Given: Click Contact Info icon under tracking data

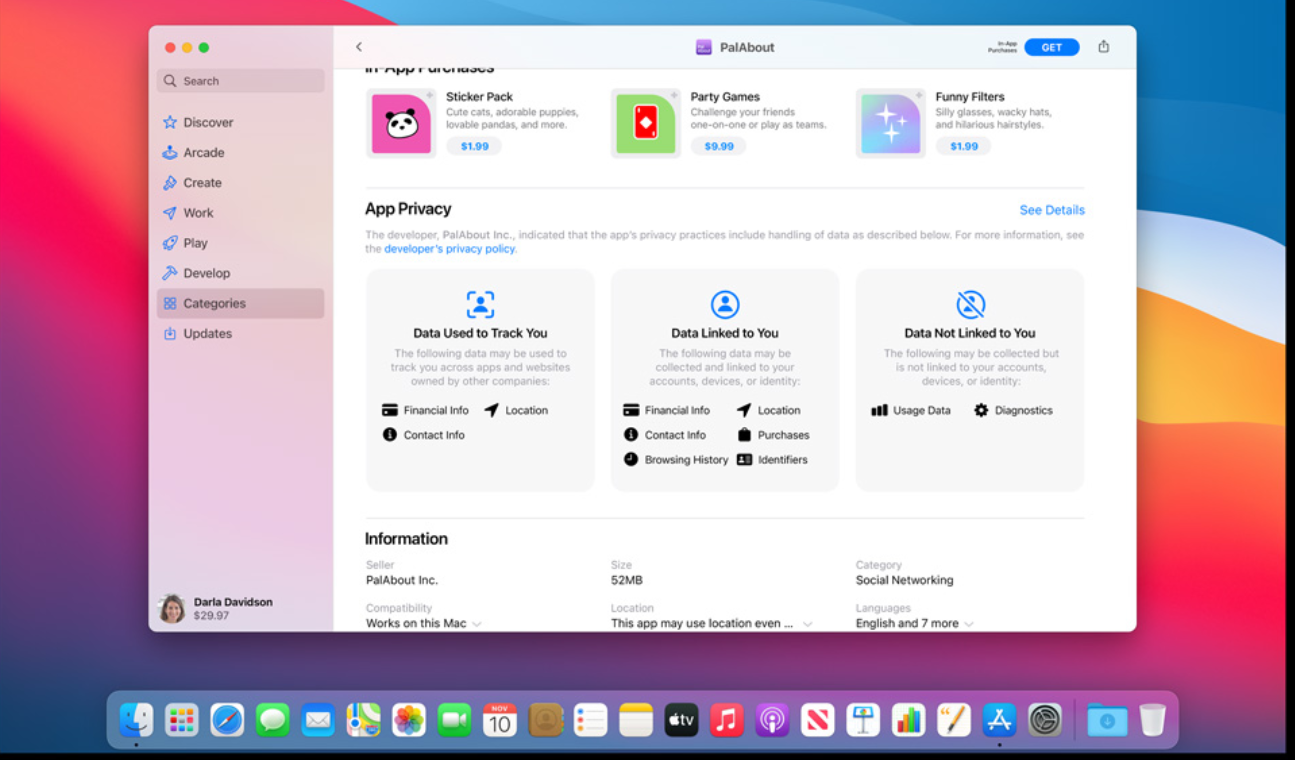Looking at the screenshot, I should click(390, 435).
